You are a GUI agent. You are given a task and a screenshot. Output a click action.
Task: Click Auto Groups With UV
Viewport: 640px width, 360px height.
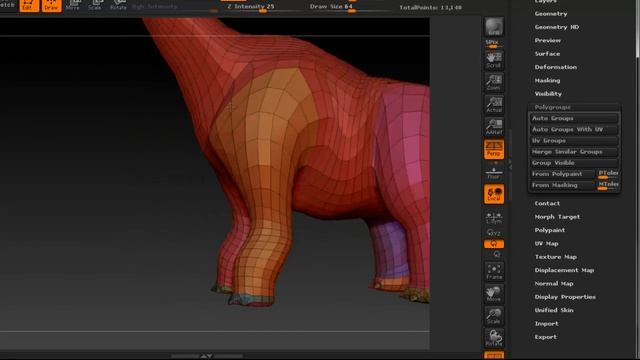pos(574,129)
